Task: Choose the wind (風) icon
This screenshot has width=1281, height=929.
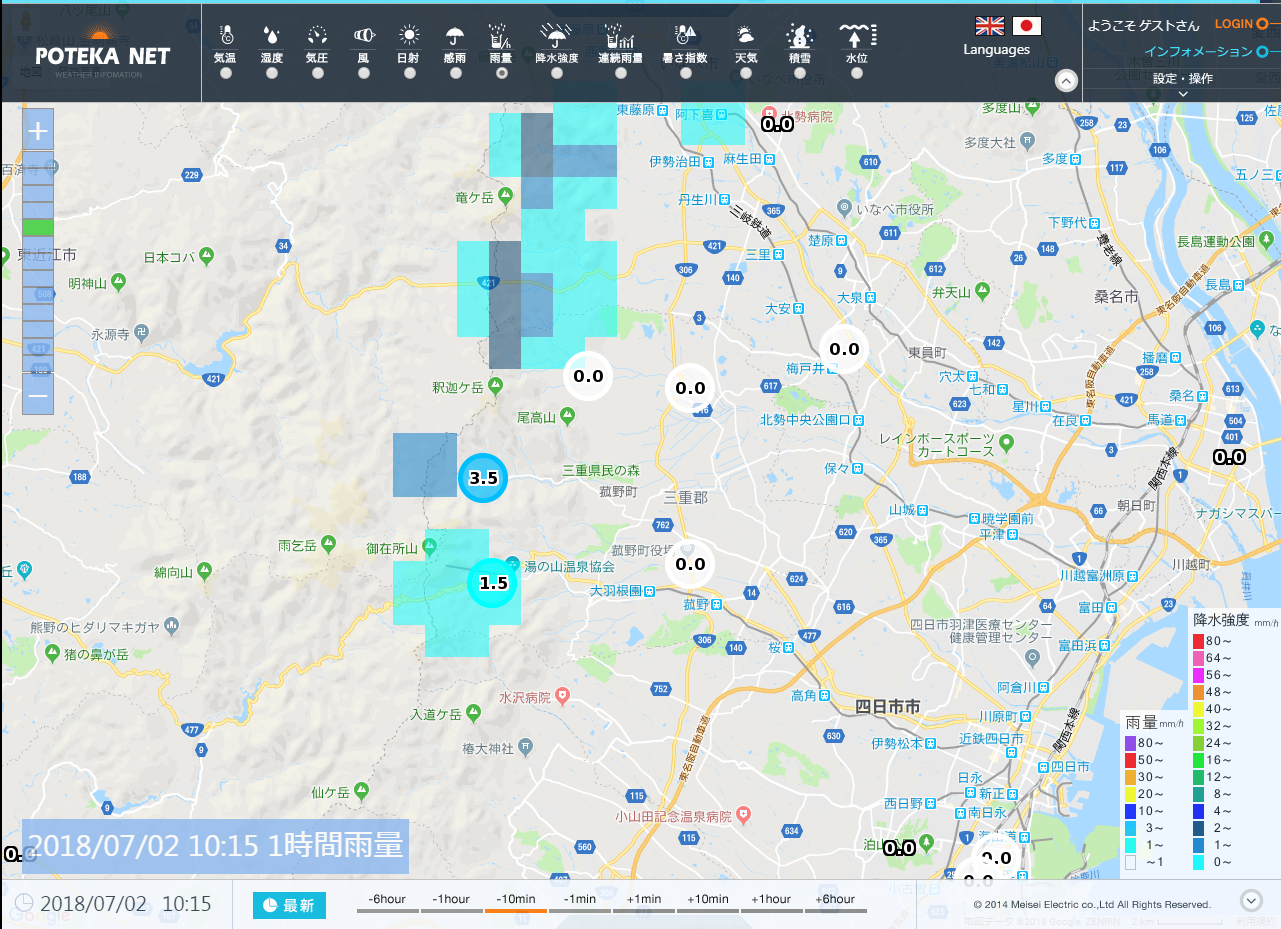Action: [363, 37]
